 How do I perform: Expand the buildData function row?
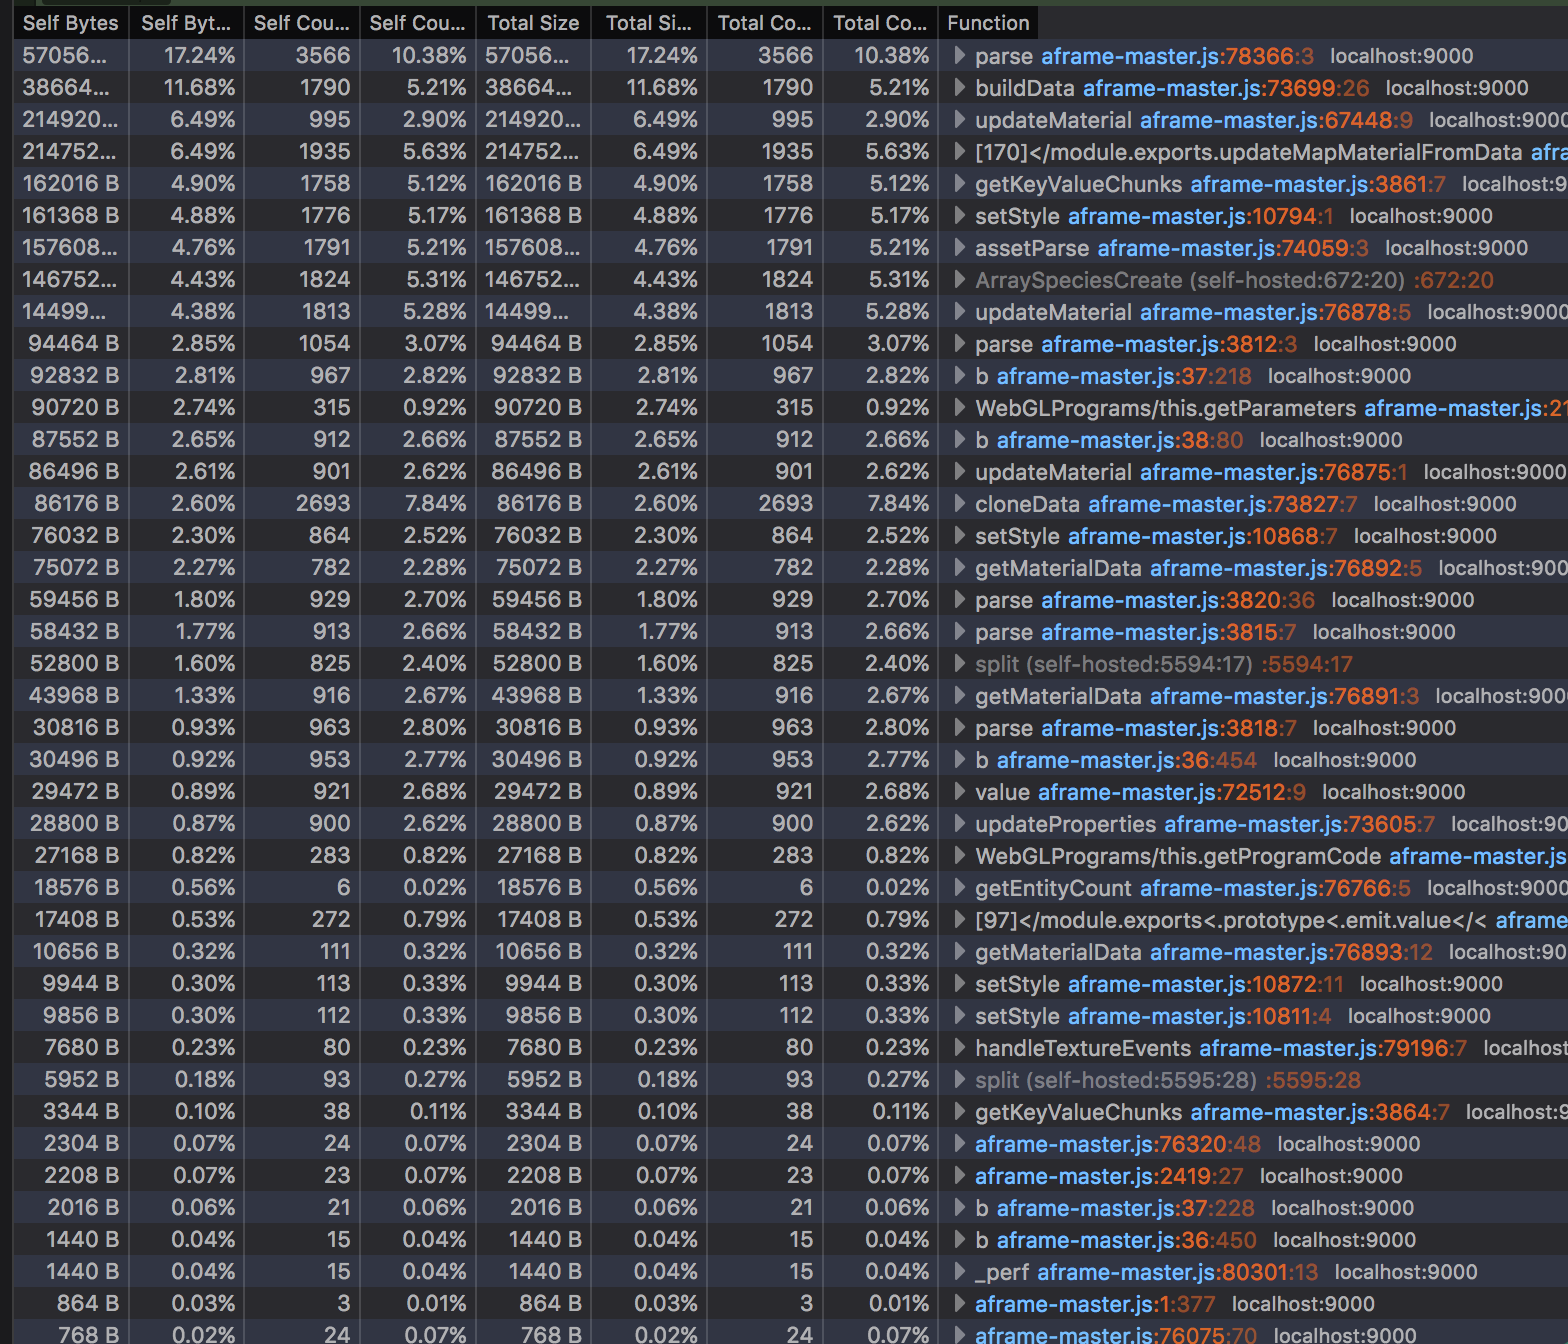tap(959, 88)
